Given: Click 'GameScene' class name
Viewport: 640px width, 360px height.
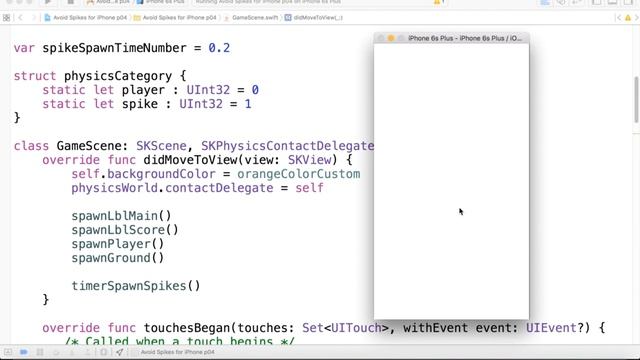Looking at the screenshot, I should coord(89,146).
